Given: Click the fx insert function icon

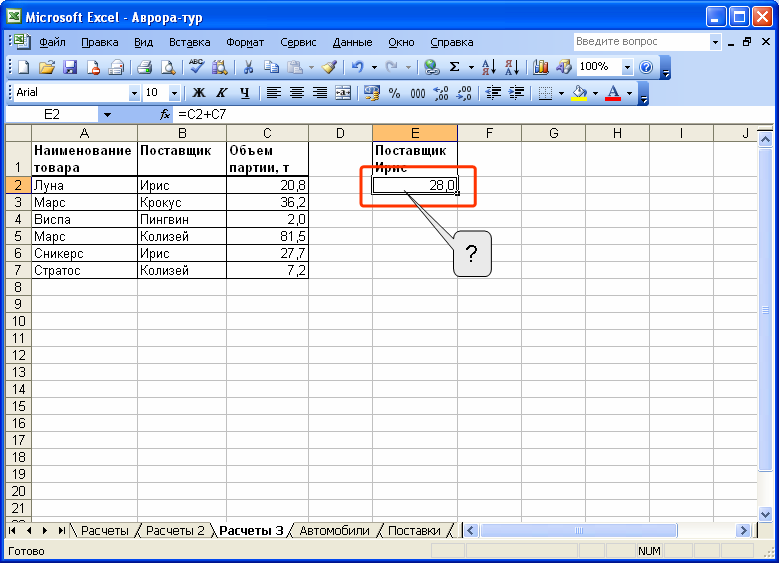Looking at the screenshot, I should [x=165, y=115].
